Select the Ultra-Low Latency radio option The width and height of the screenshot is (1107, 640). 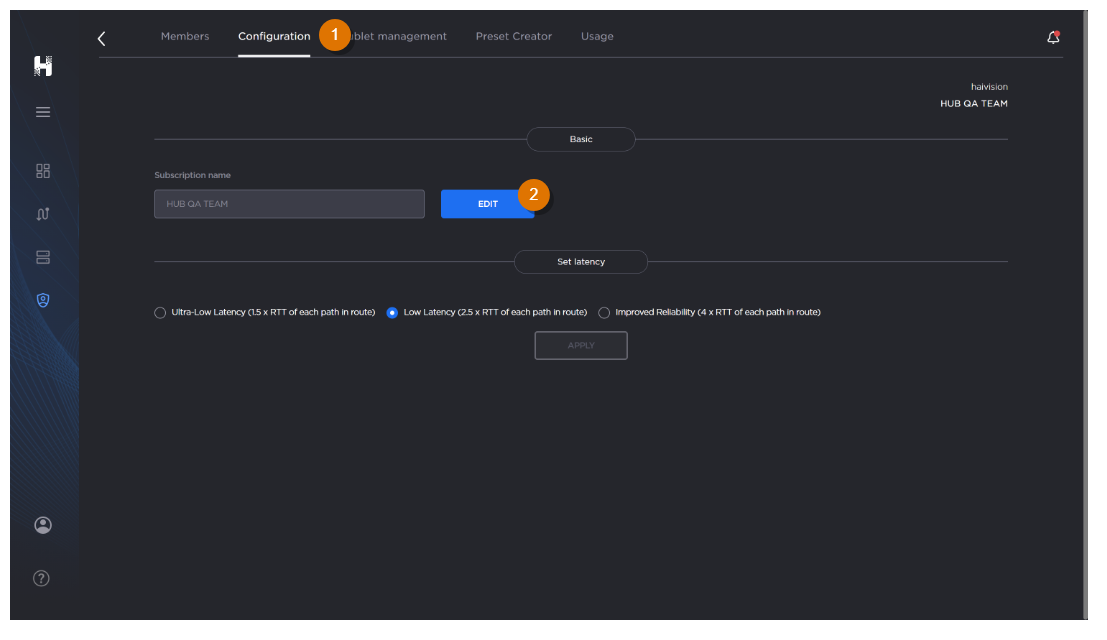click(x=160, y=312)
